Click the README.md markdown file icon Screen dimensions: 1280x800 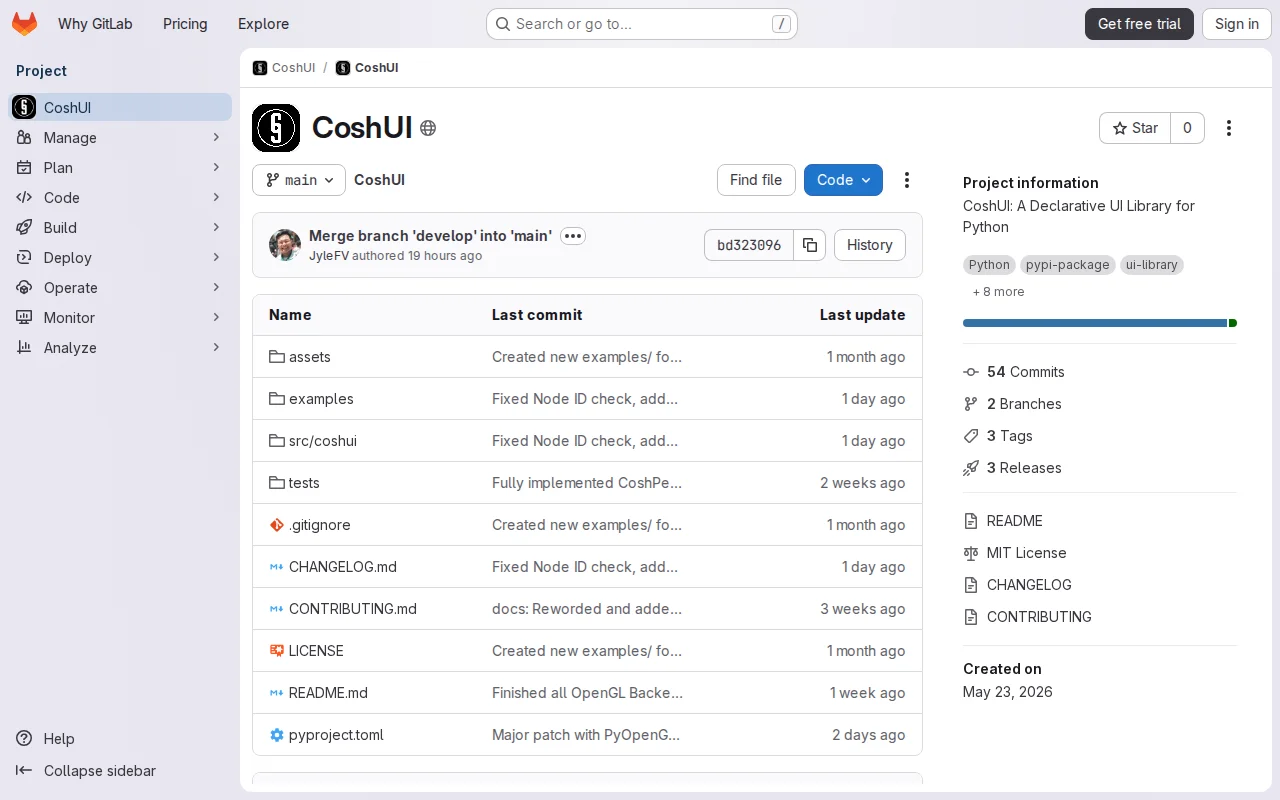277,693
